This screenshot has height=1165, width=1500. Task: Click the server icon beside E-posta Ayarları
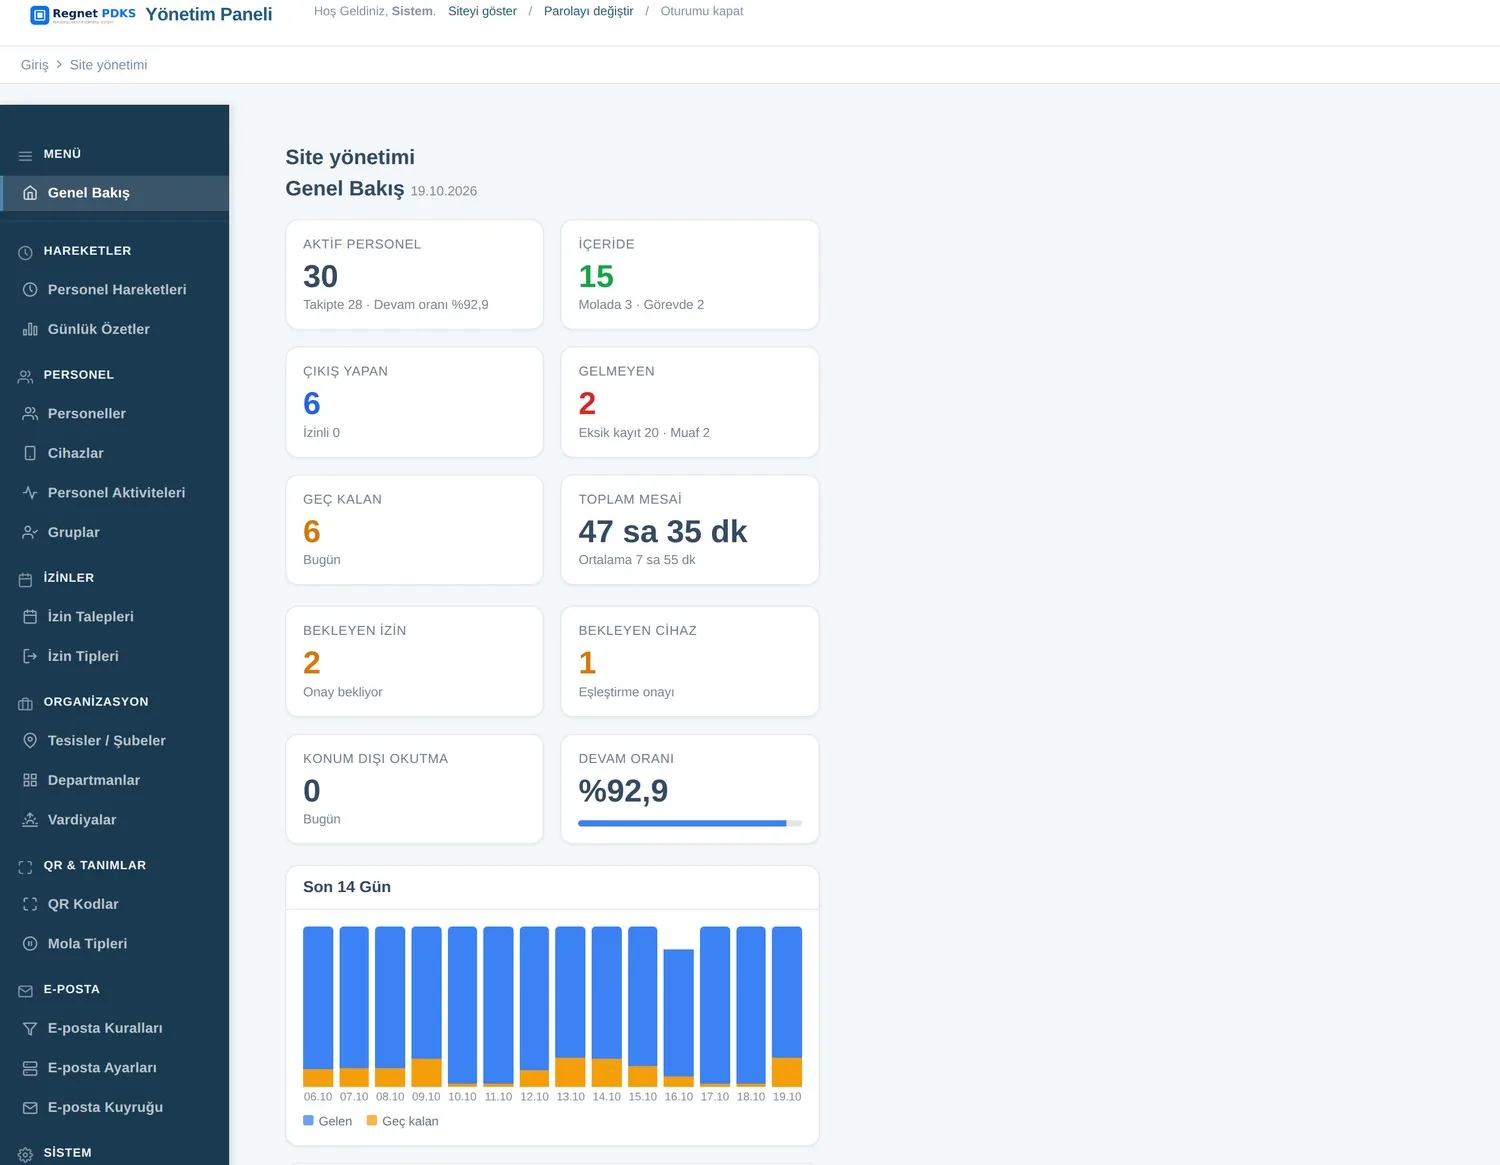click(30, 1068)
